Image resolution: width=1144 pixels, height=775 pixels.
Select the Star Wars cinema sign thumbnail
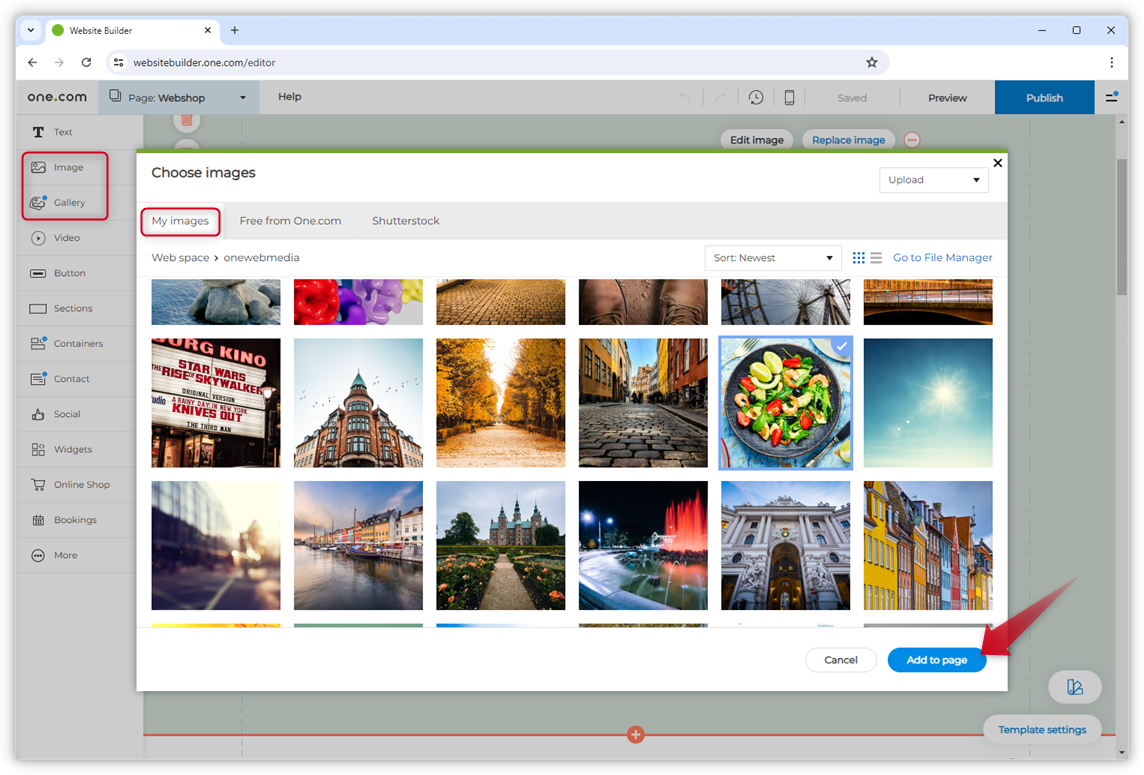[x=216, y=403]
